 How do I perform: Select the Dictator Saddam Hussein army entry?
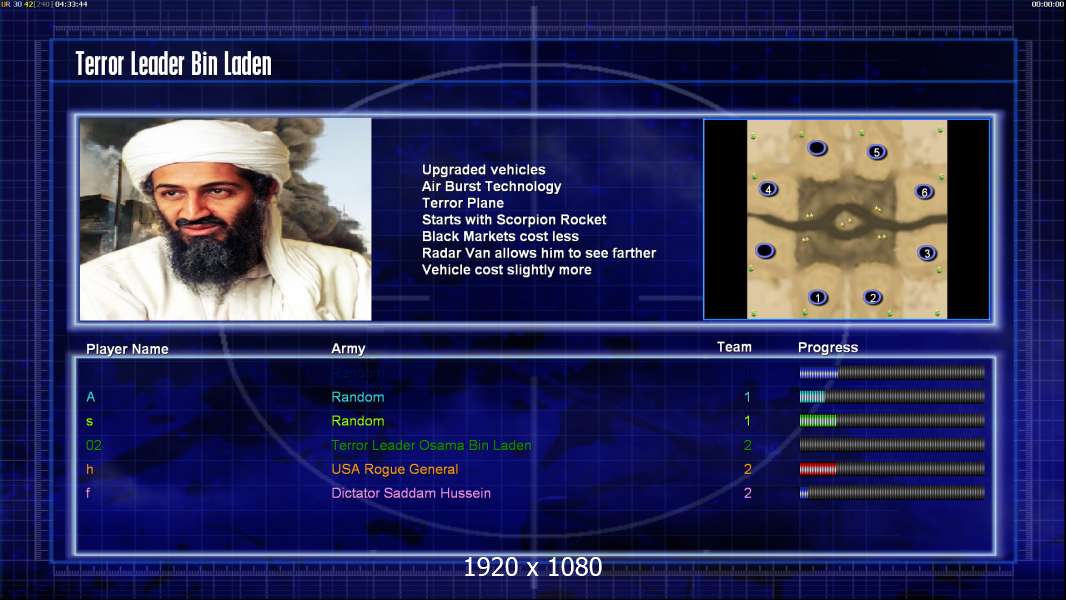411,493
